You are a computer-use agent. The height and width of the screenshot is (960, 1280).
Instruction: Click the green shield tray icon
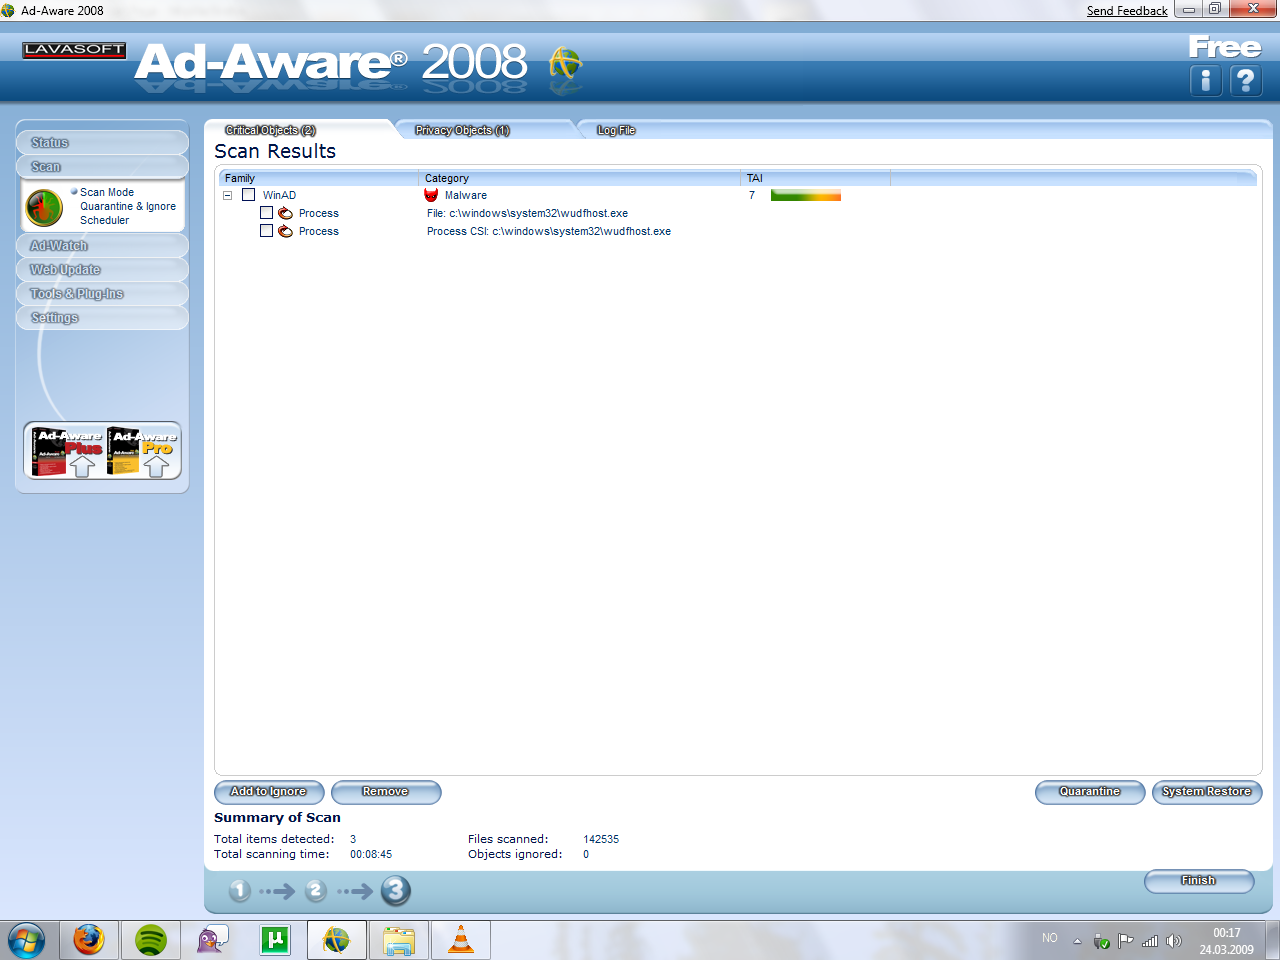[x=1101, y=941]
